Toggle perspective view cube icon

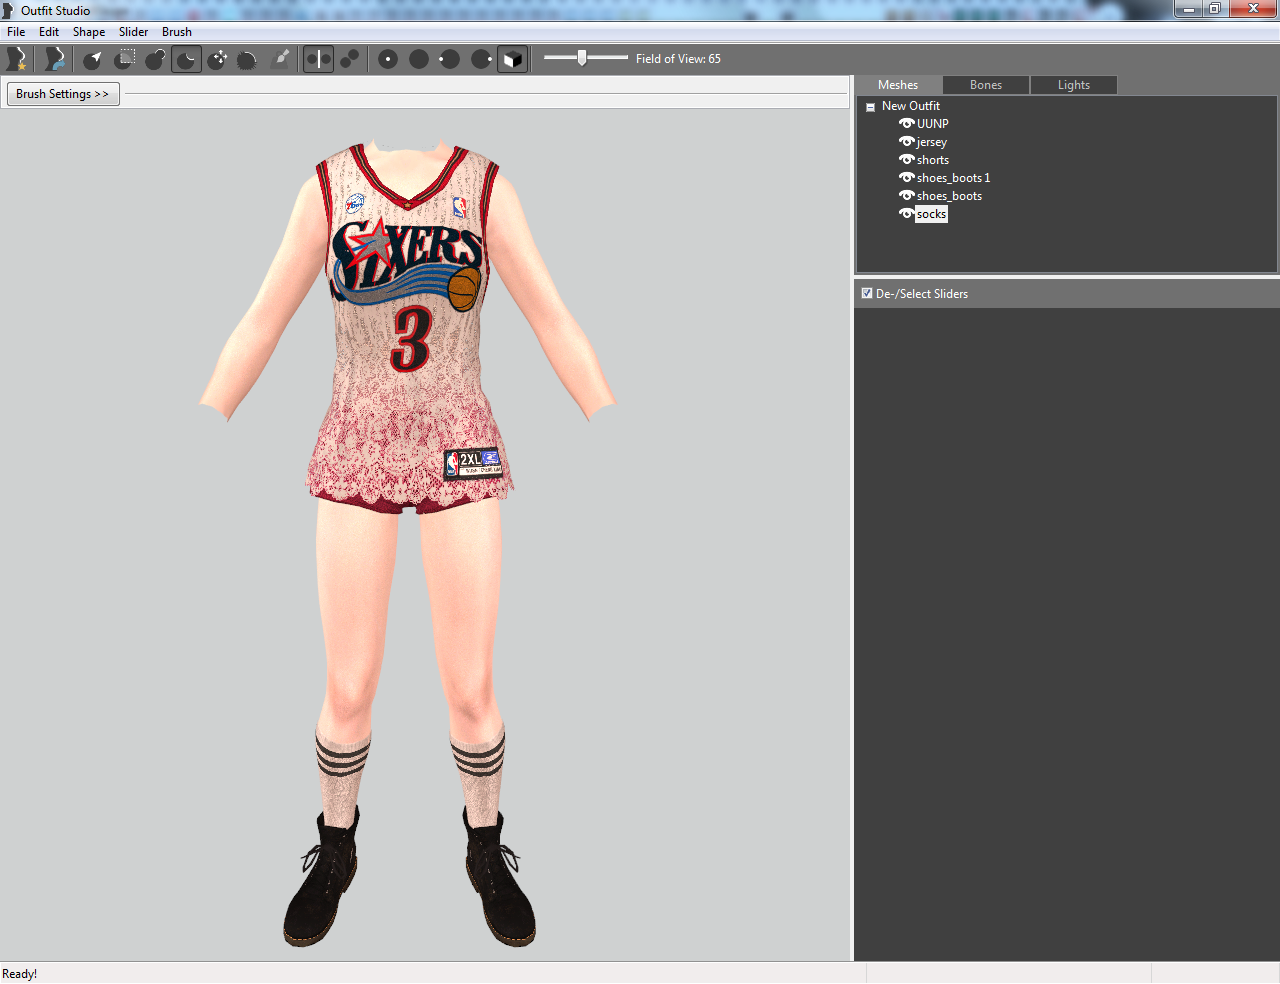pyautogui.click(x=512, y=59)
